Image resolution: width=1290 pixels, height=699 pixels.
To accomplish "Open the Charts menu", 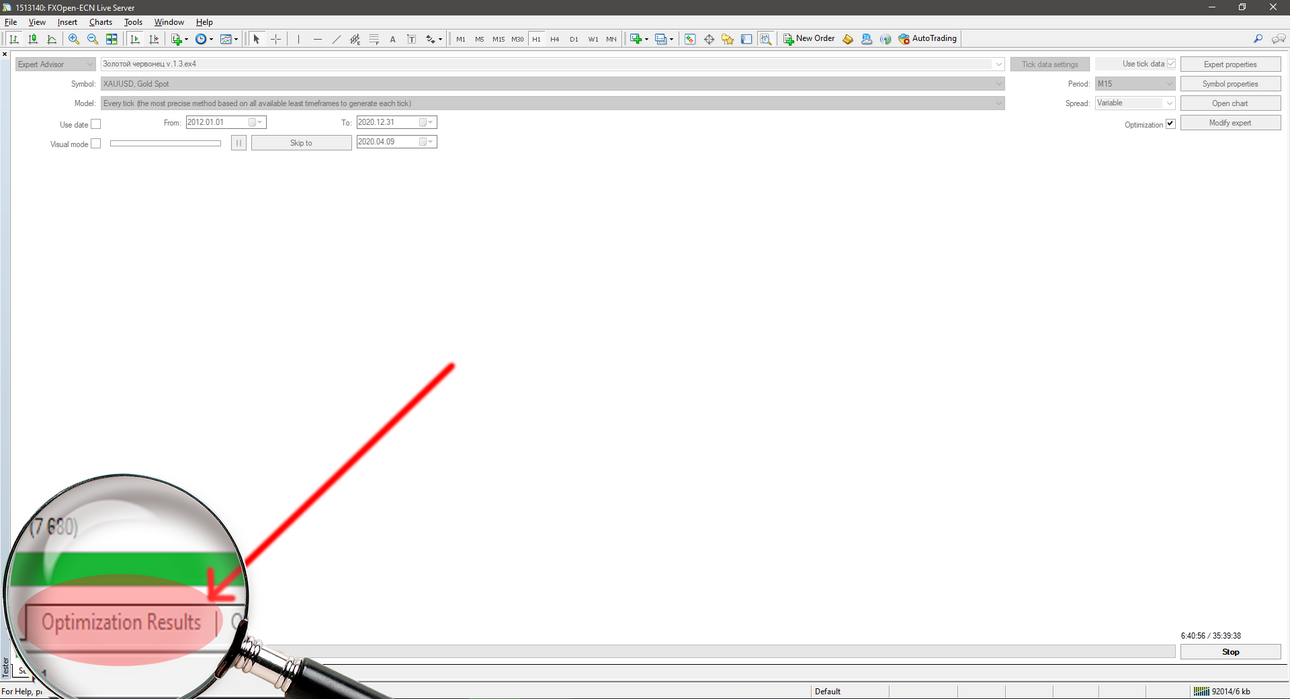I will click(x=101, y=22).
